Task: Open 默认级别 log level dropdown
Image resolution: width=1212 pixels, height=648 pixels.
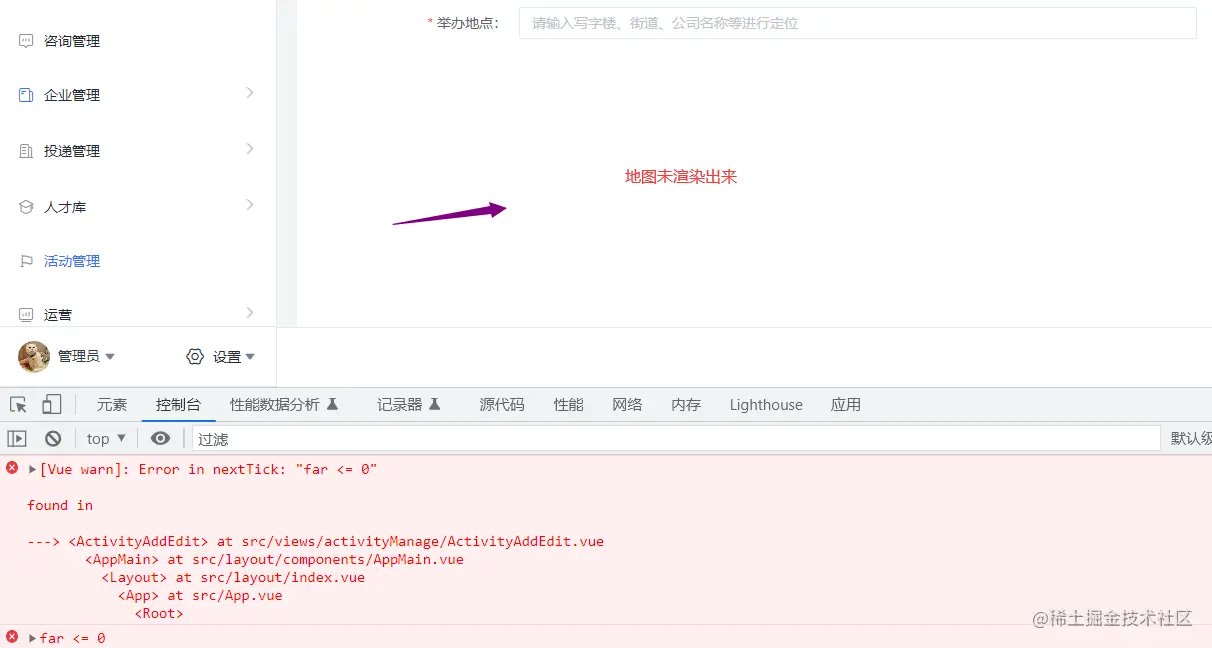Action: click(x=1191, y=438)
